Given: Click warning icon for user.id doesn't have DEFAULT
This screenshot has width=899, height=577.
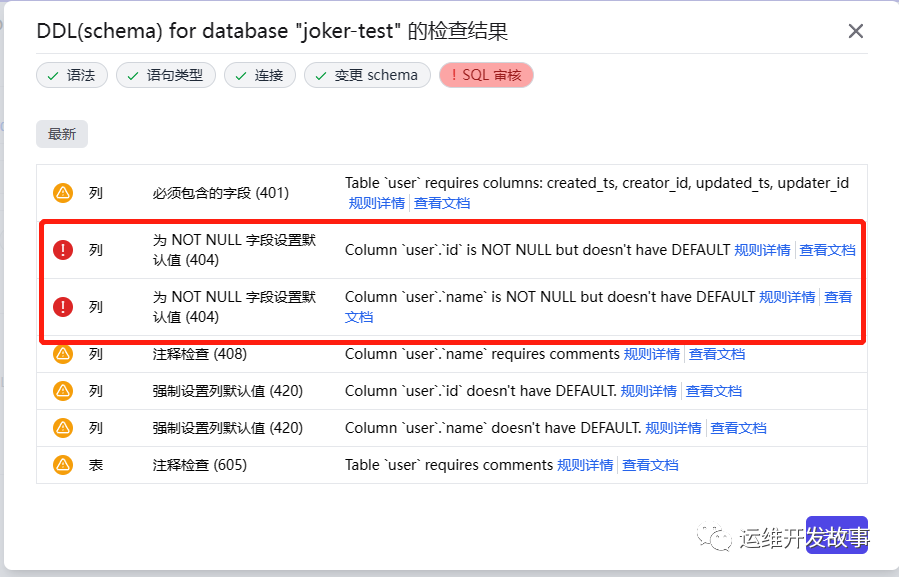Looking at the screenshot, I should click(63, 391).
